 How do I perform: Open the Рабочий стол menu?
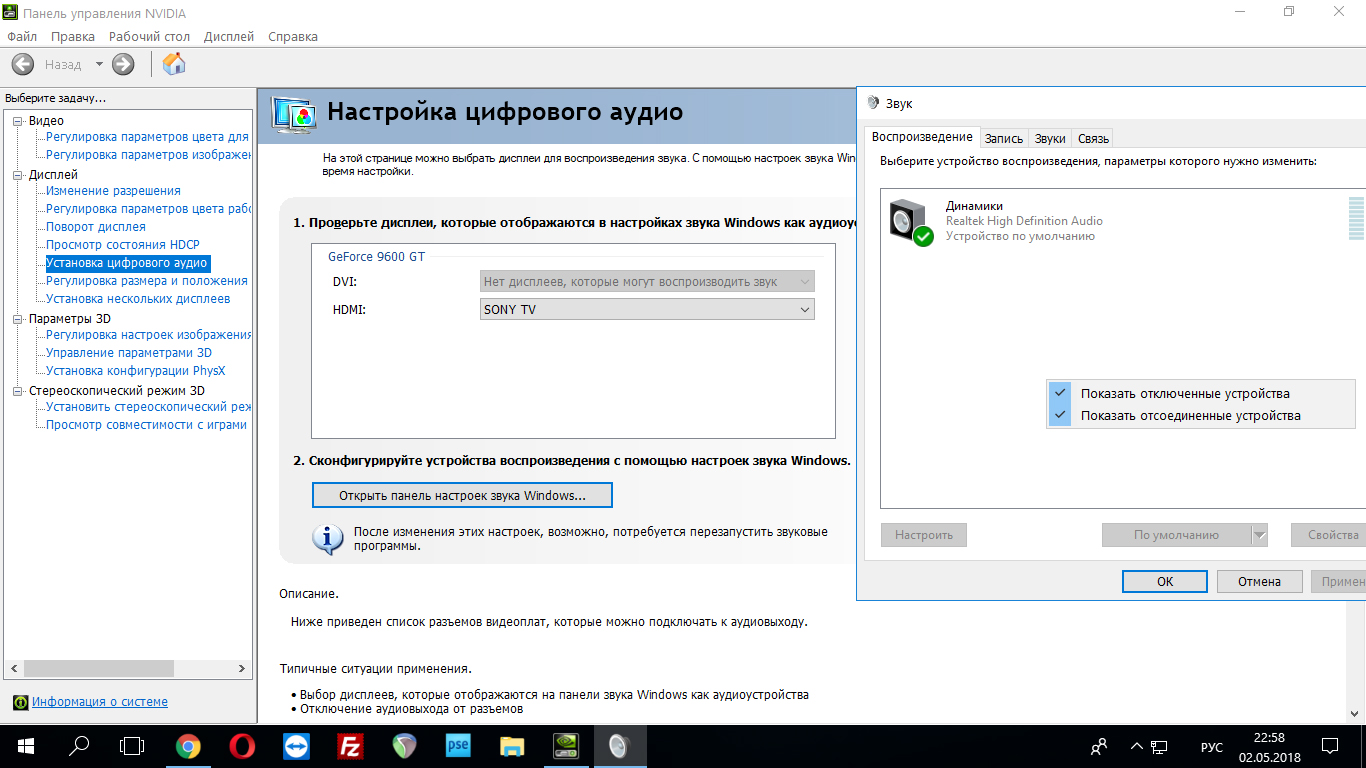[149, 36]
